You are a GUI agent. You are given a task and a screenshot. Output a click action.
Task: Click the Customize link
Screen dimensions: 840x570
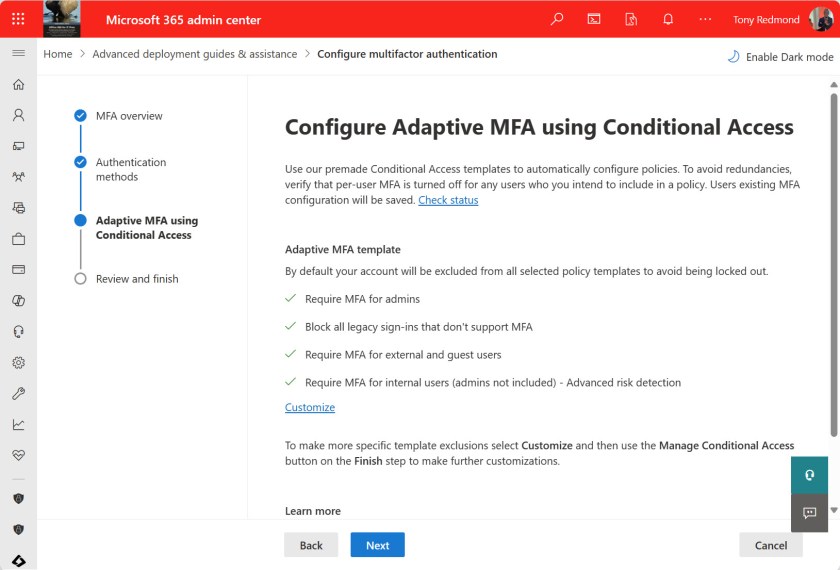pyautogui.click(x=310, y=407)
